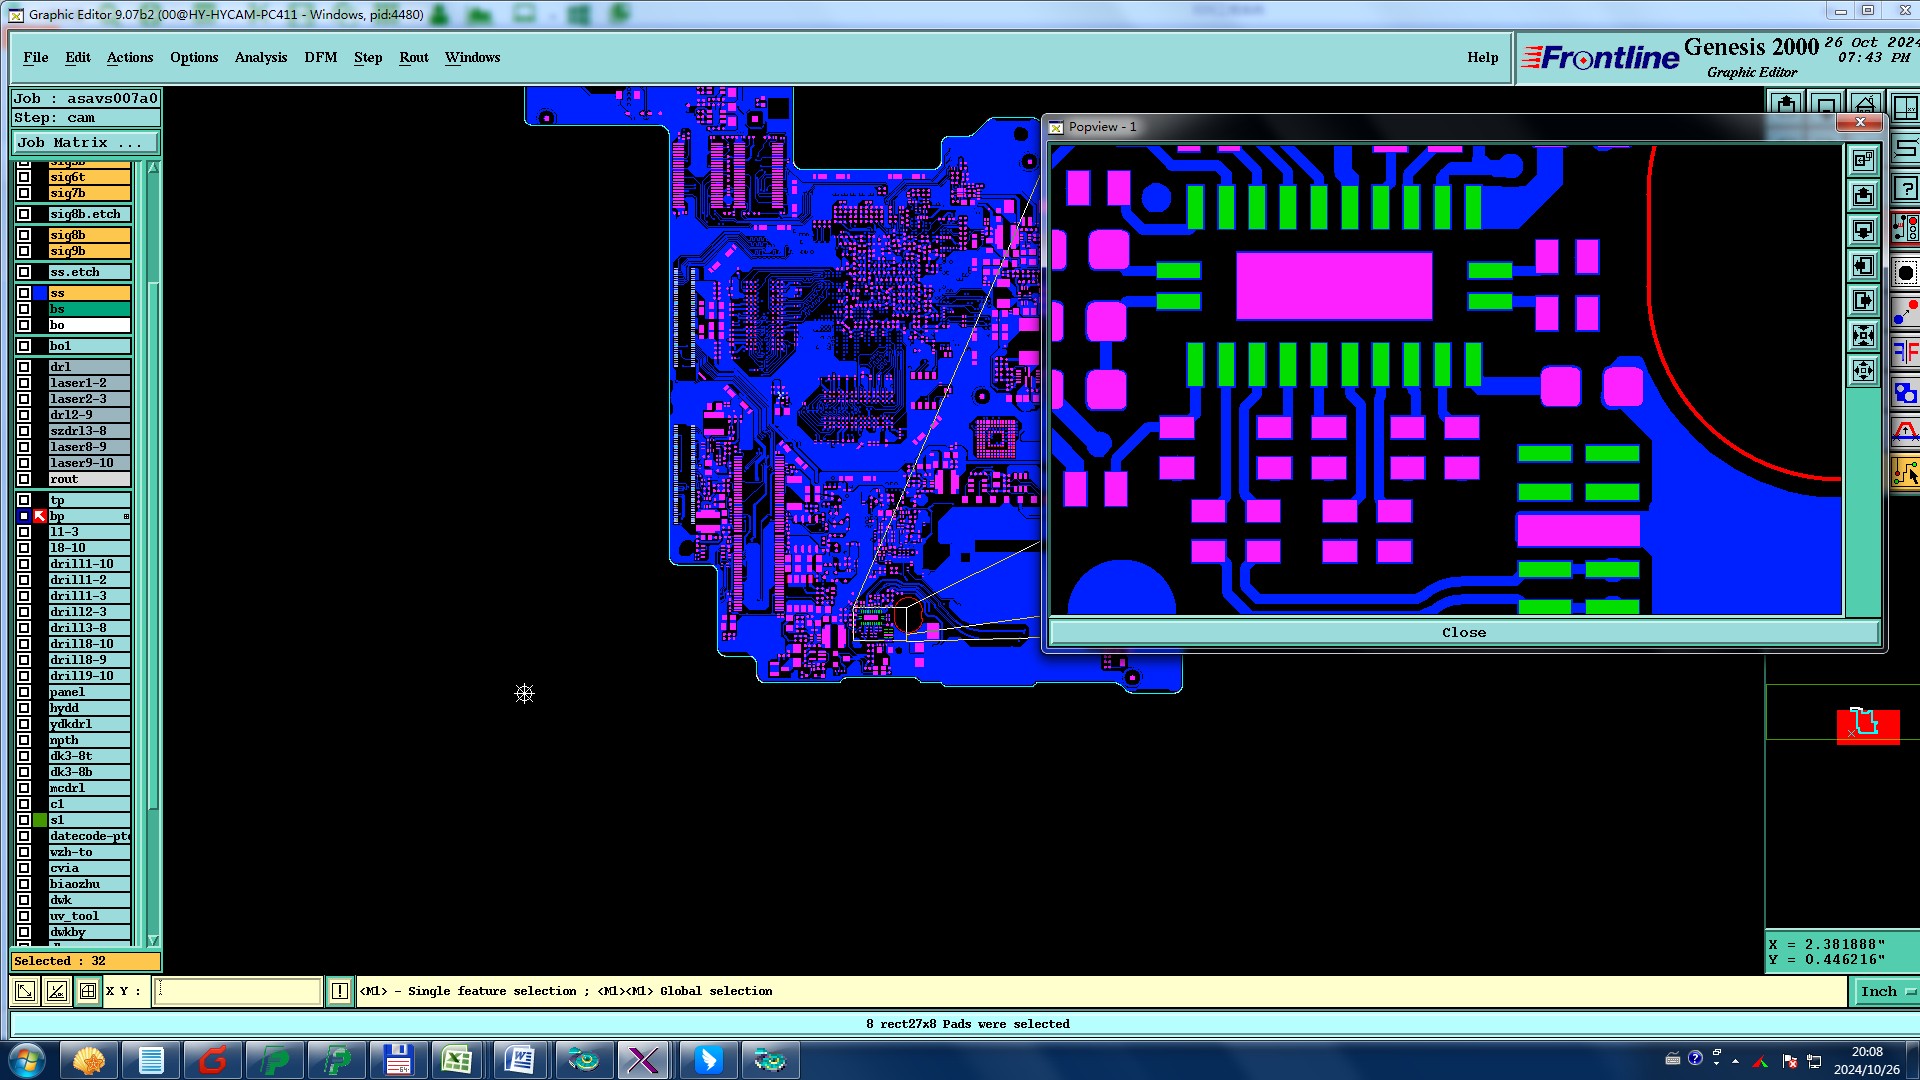The height and width of the screenshot is (1080, 1920).
Task: Toggle the checkbox for layer panel
Action: tap(24, 692)
